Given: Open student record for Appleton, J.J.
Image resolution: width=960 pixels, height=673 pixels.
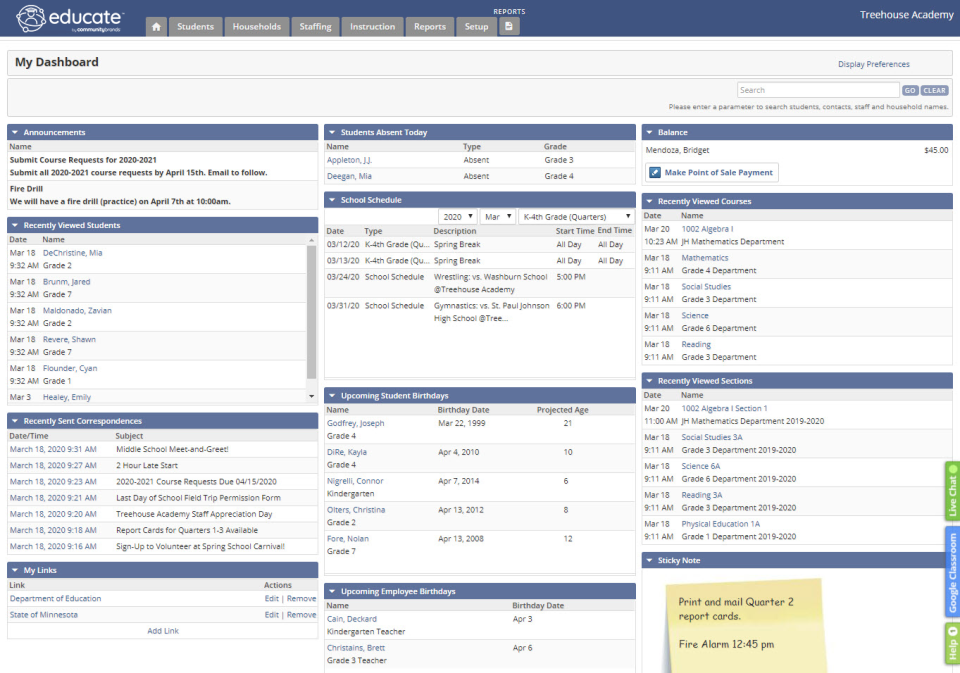Looking at the screenshot, I should click(354, 159).
